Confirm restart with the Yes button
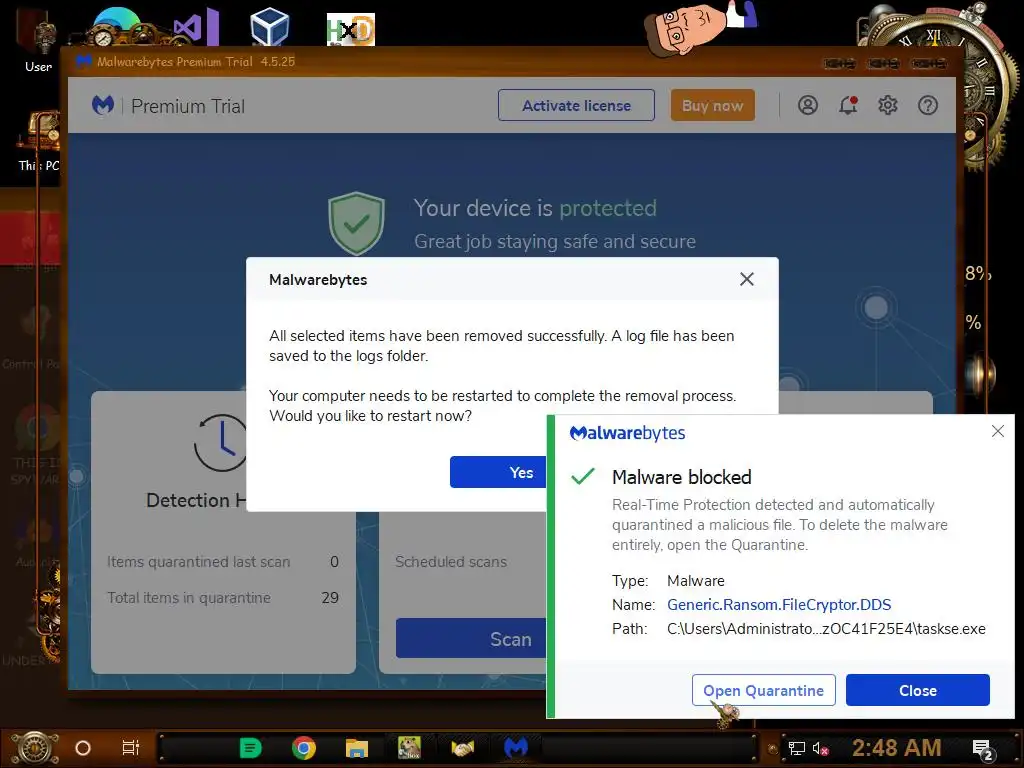1024x768 pixels. point(498,472)
